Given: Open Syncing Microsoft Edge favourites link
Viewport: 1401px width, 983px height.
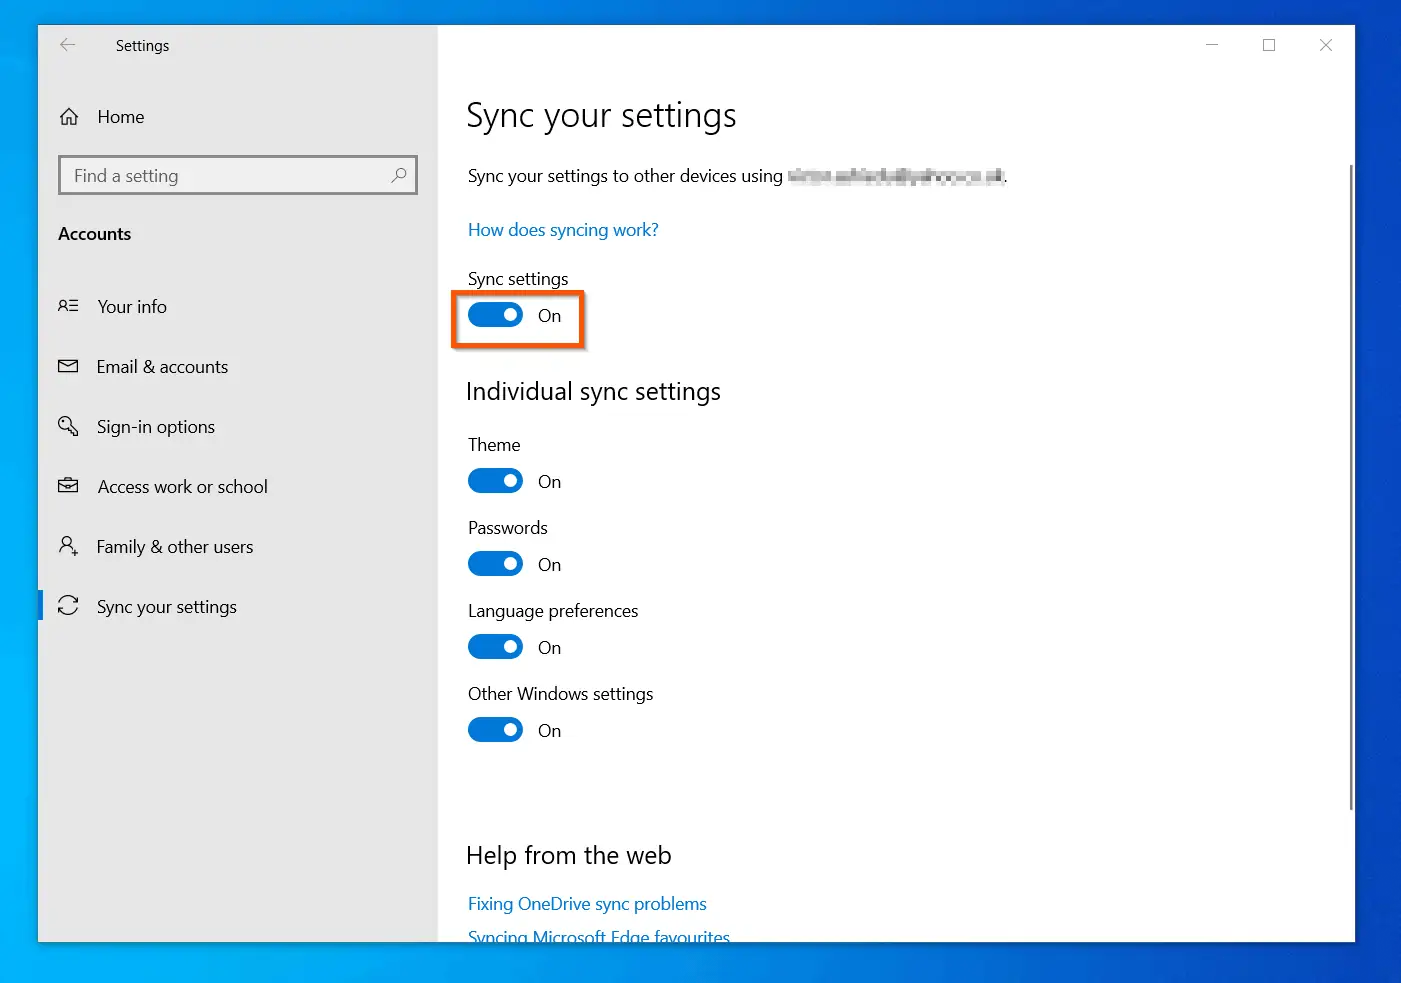Looking at the screenshot, I should tap(599, 936).
